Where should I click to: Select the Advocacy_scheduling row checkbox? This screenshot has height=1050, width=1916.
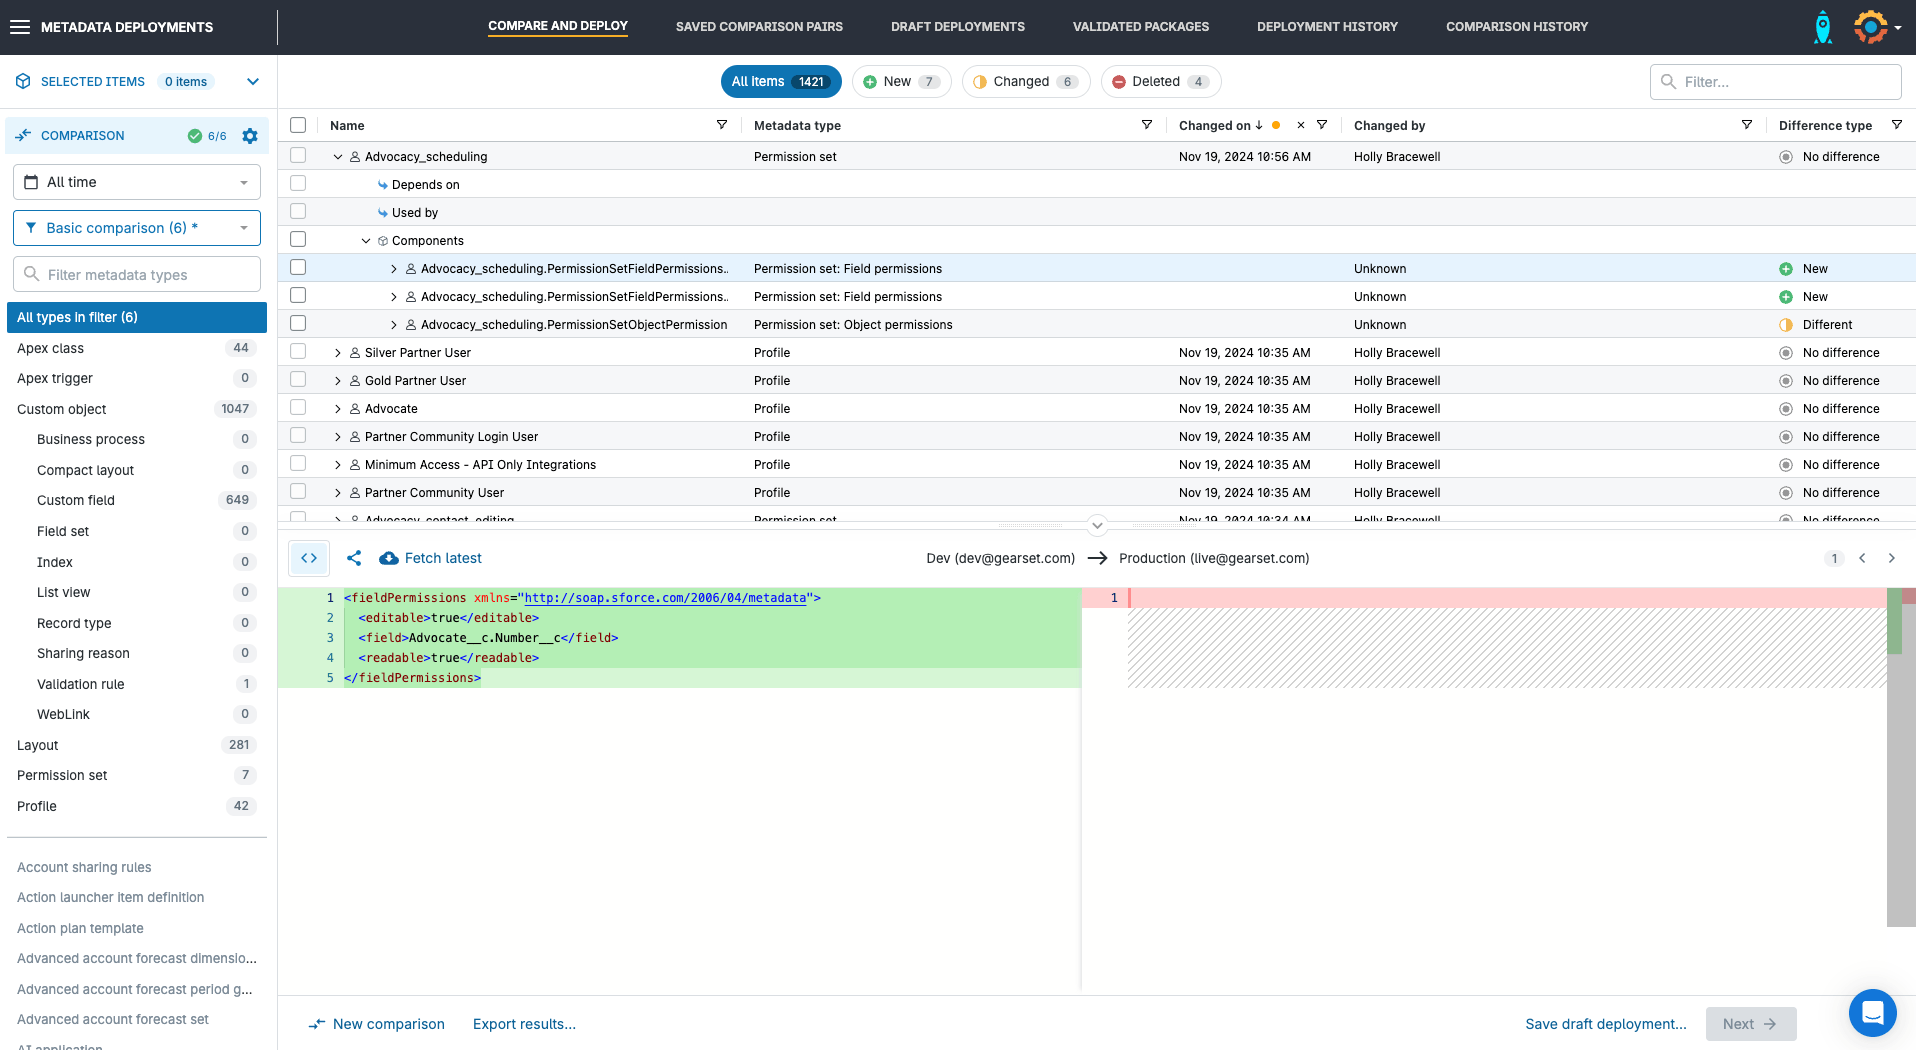coord(298,156)
